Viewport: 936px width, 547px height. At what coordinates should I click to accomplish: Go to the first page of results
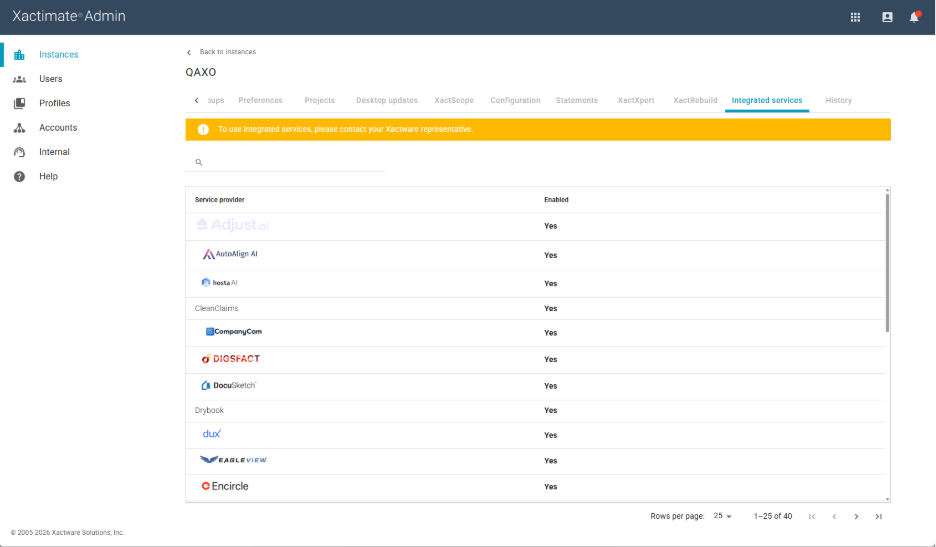pyautogui.click(x=812, y=517)
